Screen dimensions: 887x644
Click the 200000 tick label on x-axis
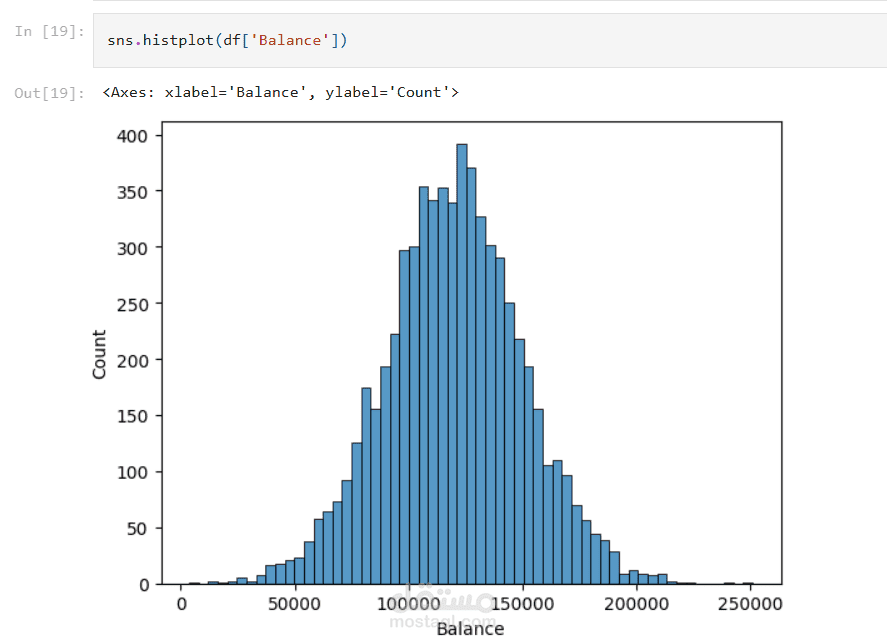[636, 604]
